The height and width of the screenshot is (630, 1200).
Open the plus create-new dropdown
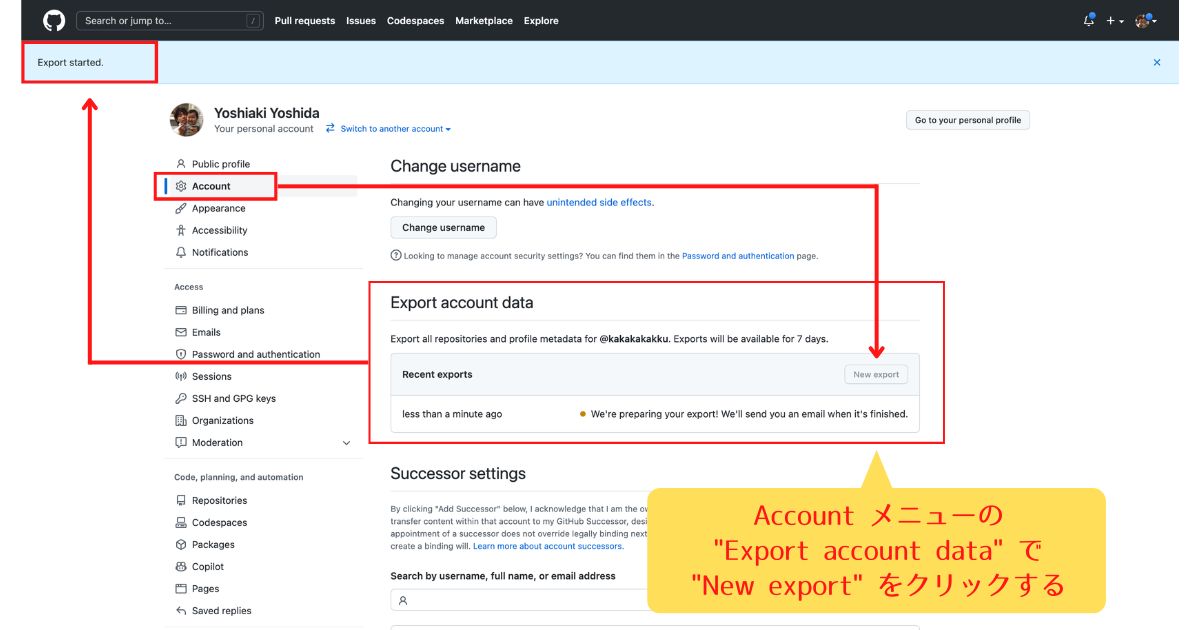[x=1114, y=21]
